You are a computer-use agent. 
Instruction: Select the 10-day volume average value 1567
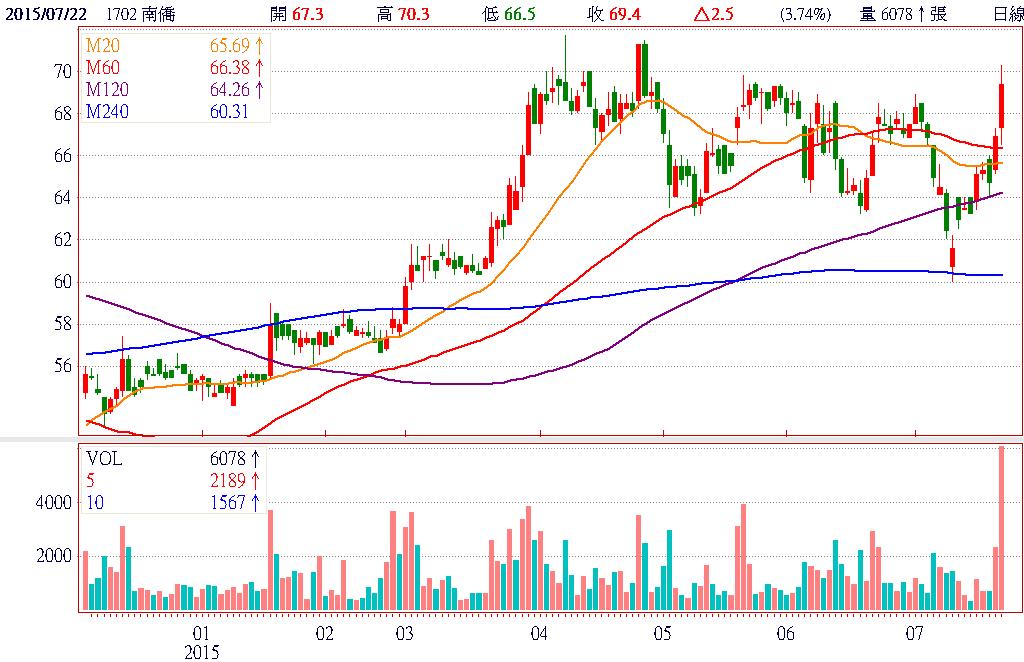(229, 503)
